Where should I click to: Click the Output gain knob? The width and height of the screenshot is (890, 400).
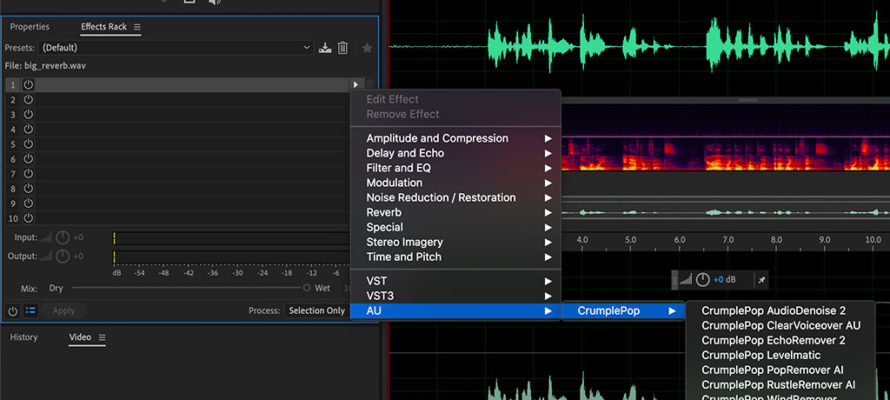(x=62, y=256)
